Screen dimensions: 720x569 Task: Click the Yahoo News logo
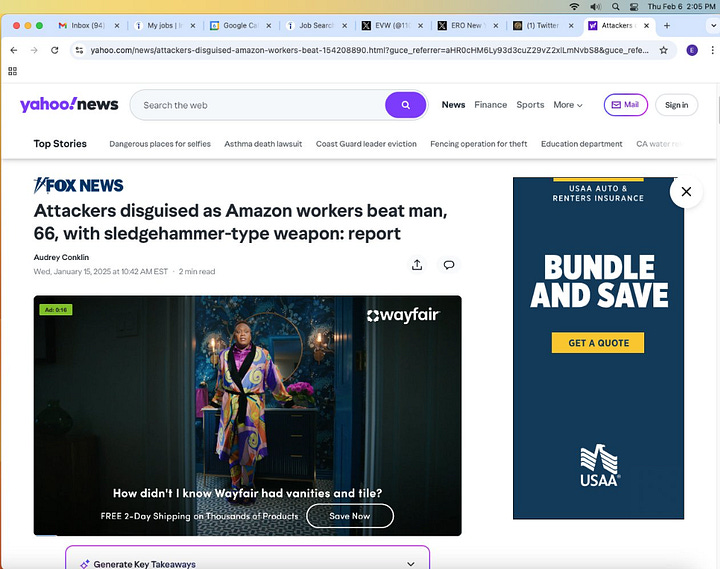pyautogui.click(x=69, y=105)
